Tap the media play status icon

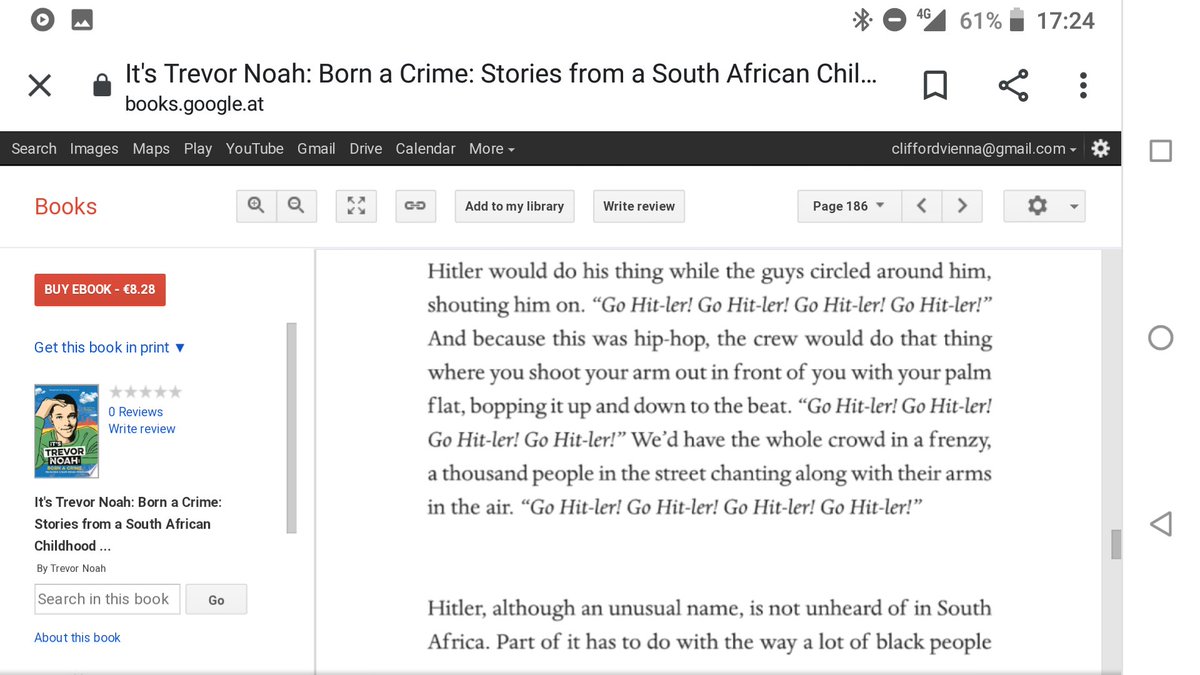click(x=42, y=19)
